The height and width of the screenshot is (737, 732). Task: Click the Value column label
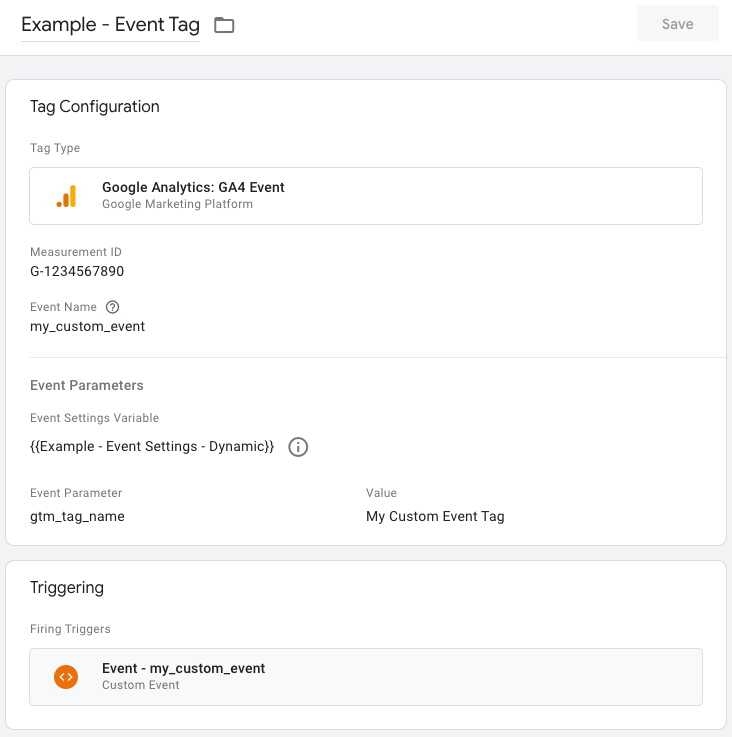381,493
